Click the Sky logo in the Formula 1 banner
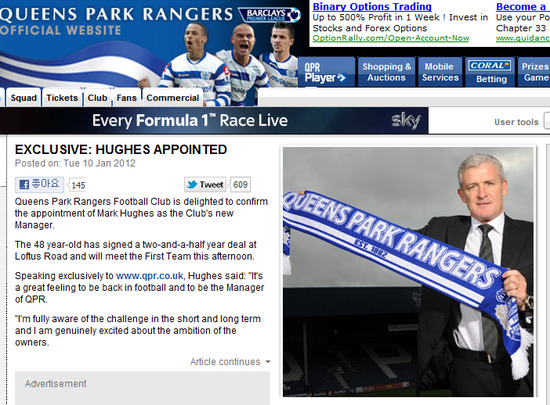This screenshot has width=550, height=405. click(406, 120)
